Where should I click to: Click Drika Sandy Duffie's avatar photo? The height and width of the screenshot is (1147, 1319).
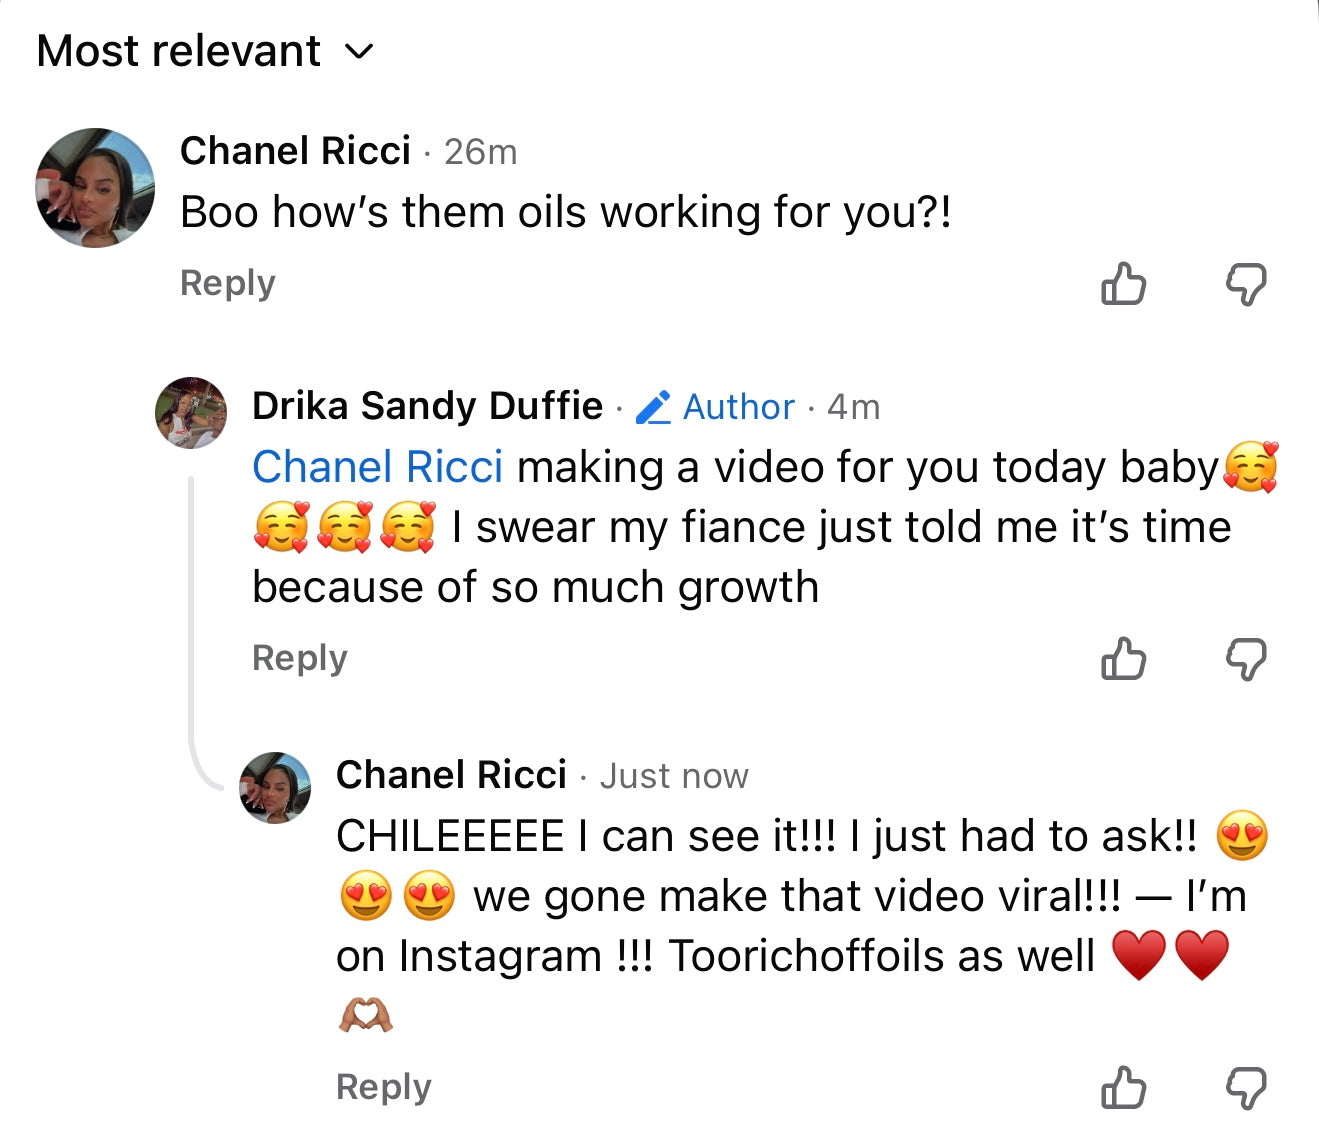(x=191, y=412)
